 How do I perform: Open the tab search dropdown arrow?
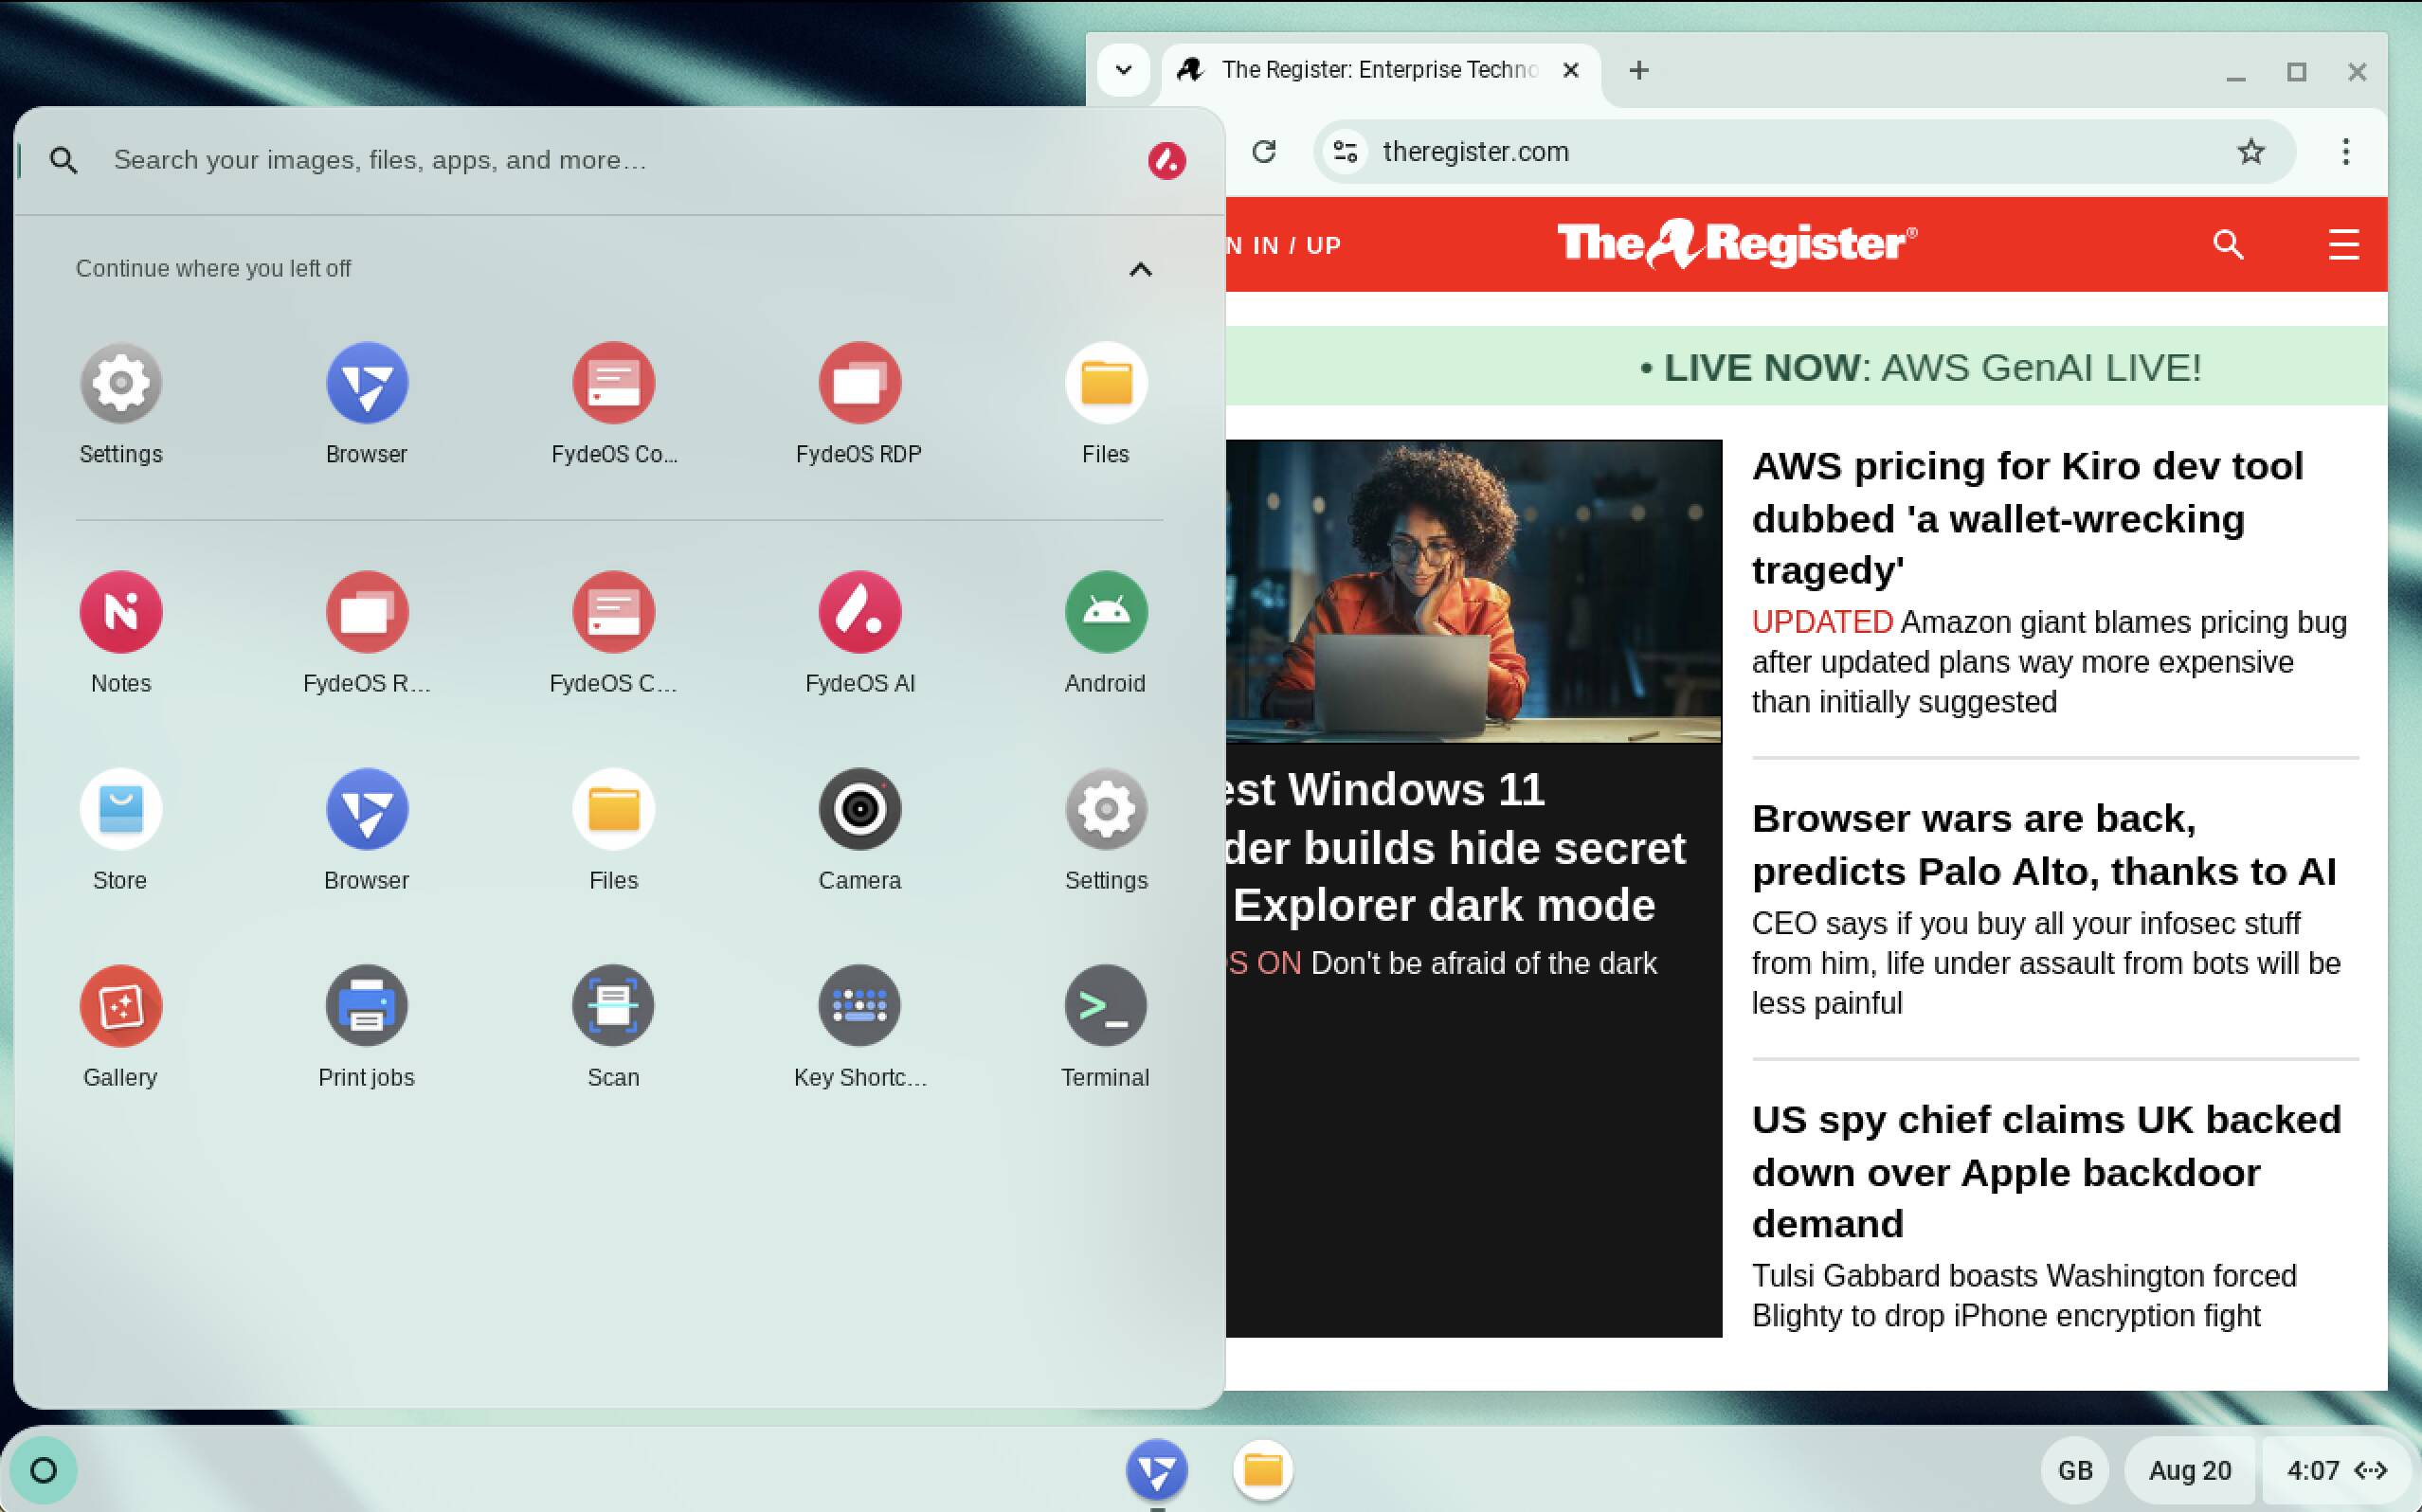pyautogui.click(x=1123, y=70)
